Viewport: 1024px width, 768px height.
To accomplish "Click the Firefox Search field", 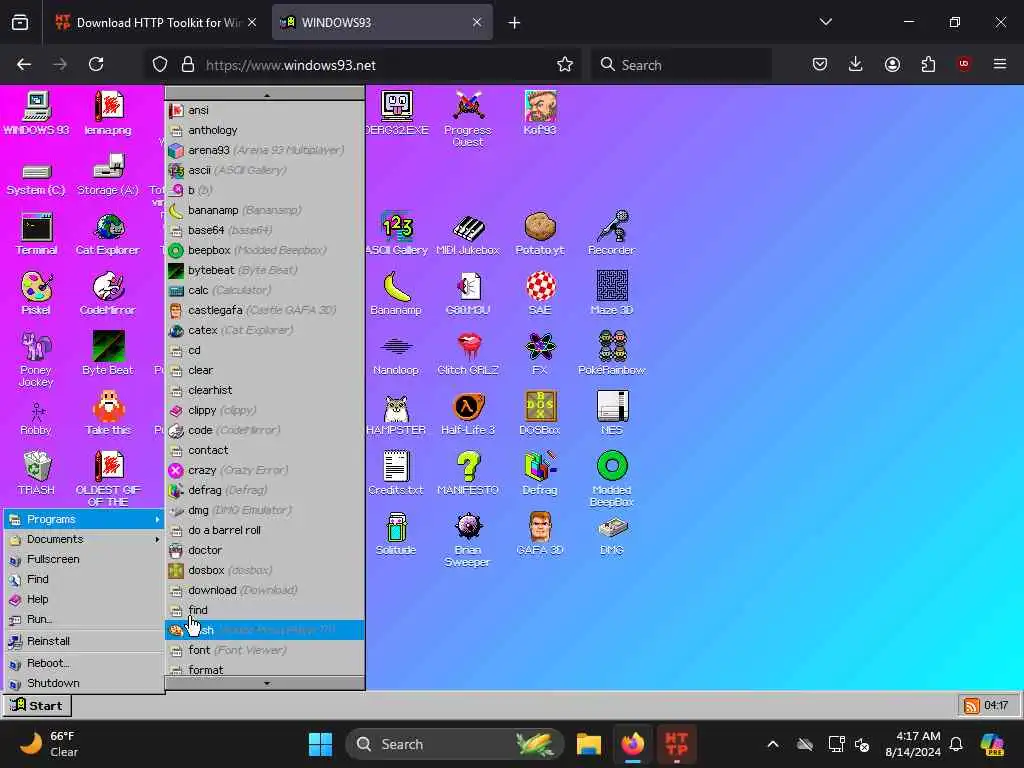I will 682,65.
